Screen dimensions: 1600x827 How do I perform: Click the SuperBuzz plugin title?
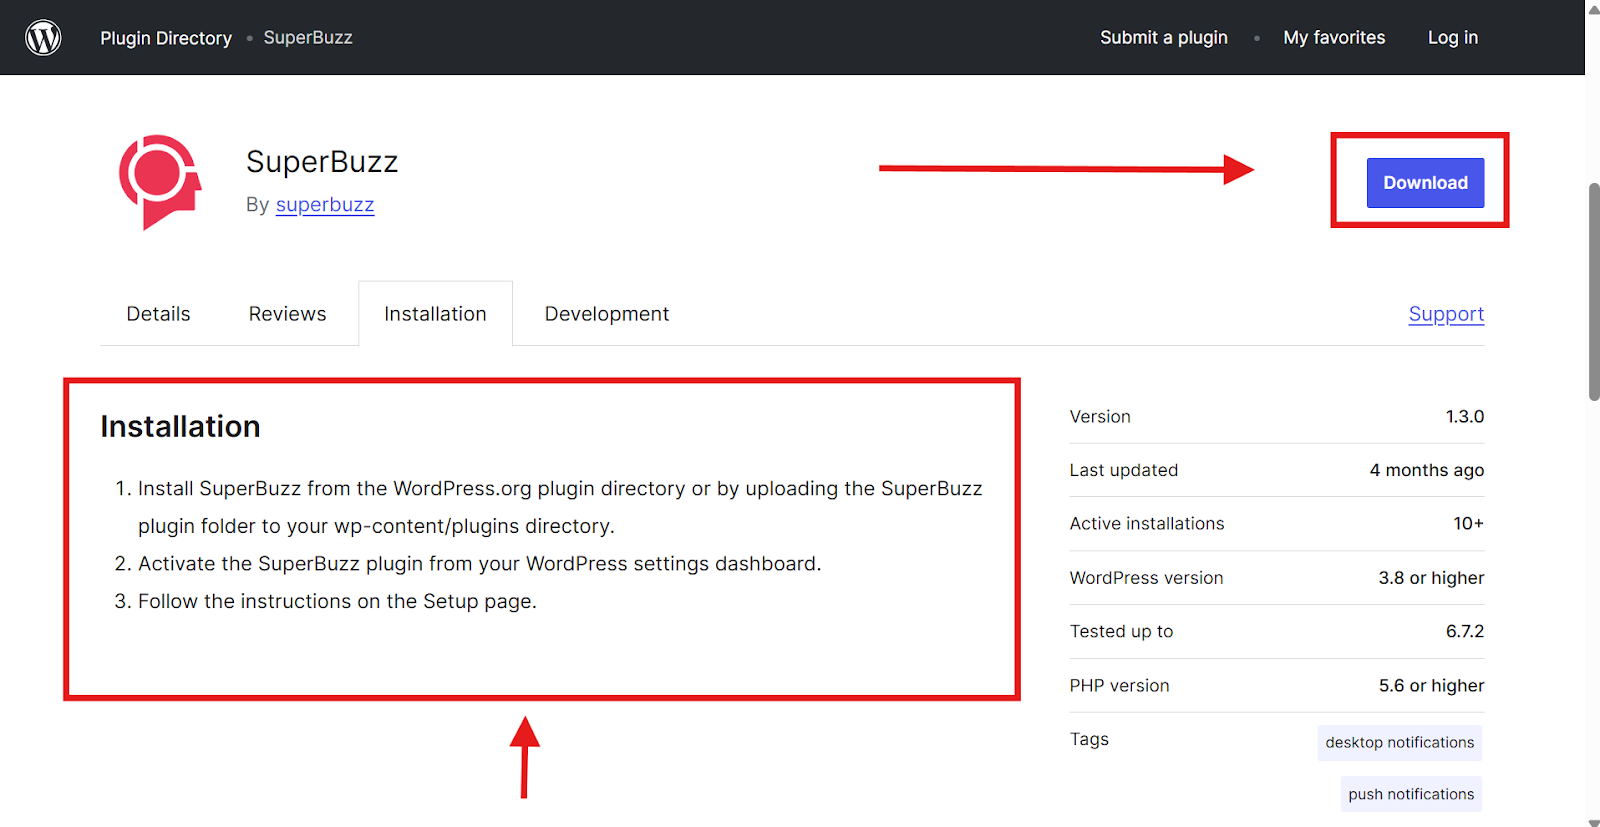coord(322,162)
